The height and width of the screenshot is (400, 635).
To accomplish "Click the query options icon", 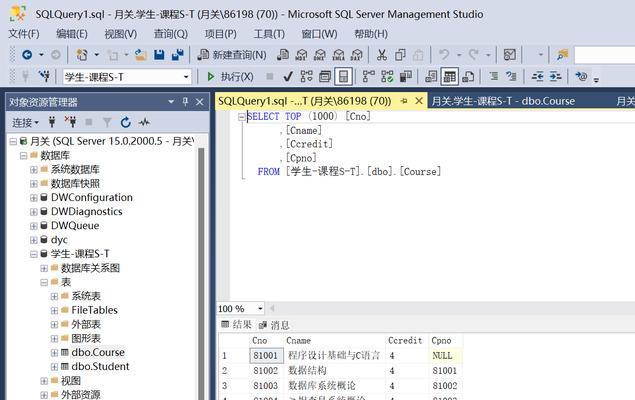I will (325, 77).
